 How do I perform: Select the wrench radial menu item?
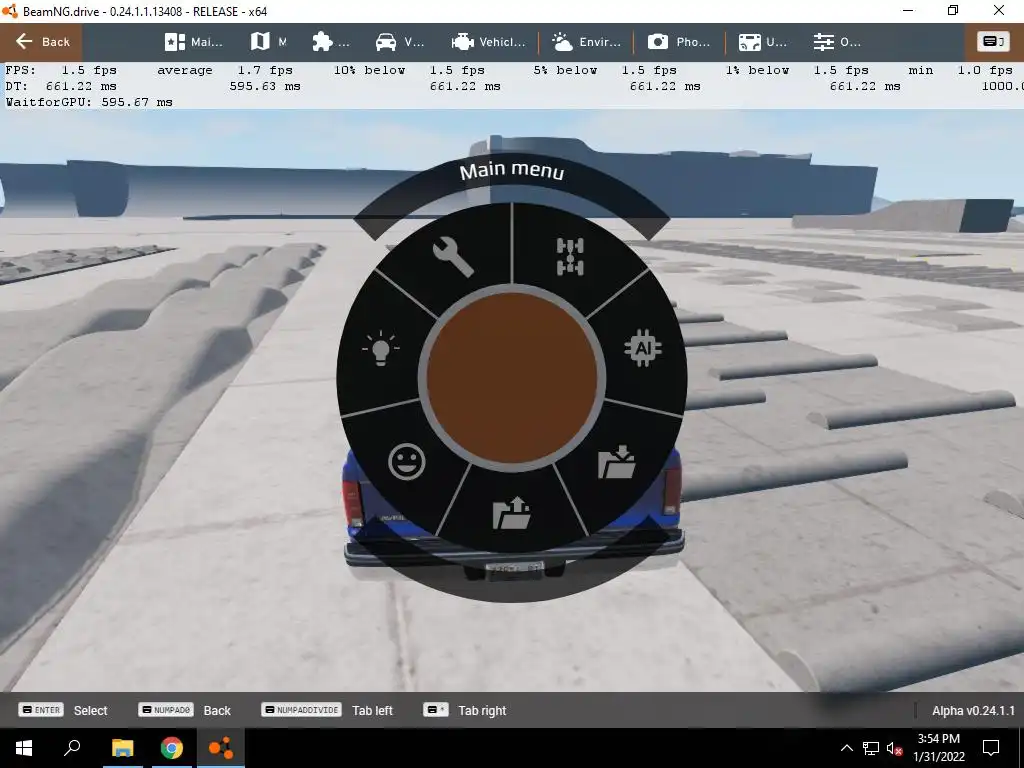pyautogui.click(x=453, y=256)
